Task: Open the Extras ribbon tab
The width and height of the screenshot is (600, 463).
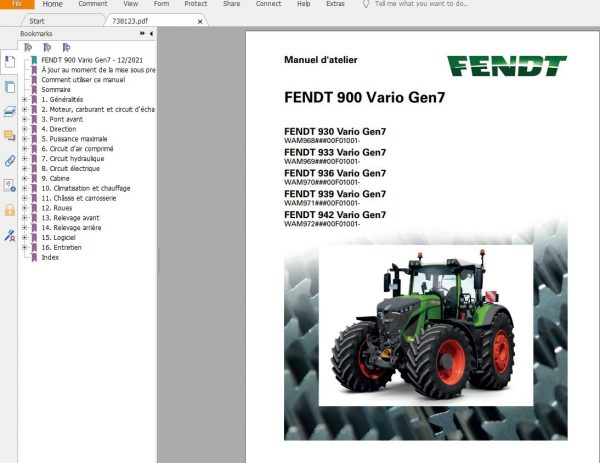Action: pyautogui.click(x=335, y=4)
